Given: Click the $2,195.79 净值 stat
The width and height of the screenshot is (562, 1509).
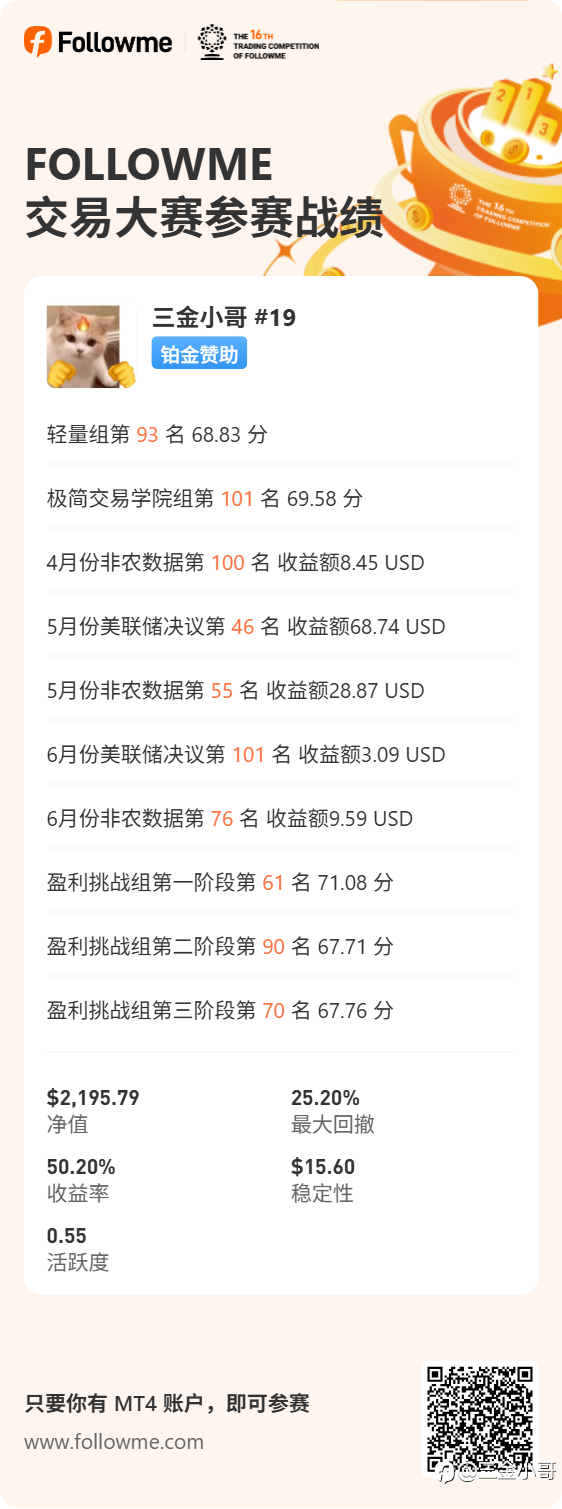Looking at the screenshot, I should coord(93,1110).
